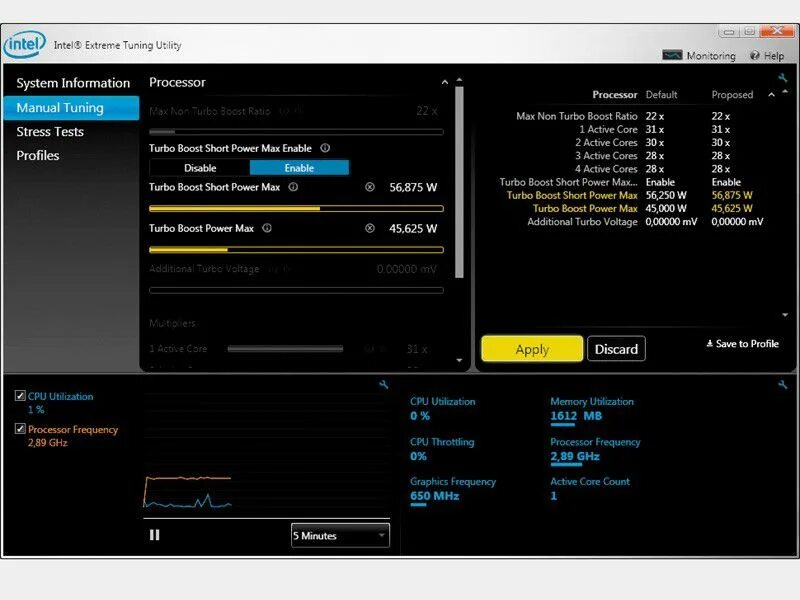The width and height of the screenshot is (800, 600).
Task: Open the Help question mark icon
Action: 755,56
